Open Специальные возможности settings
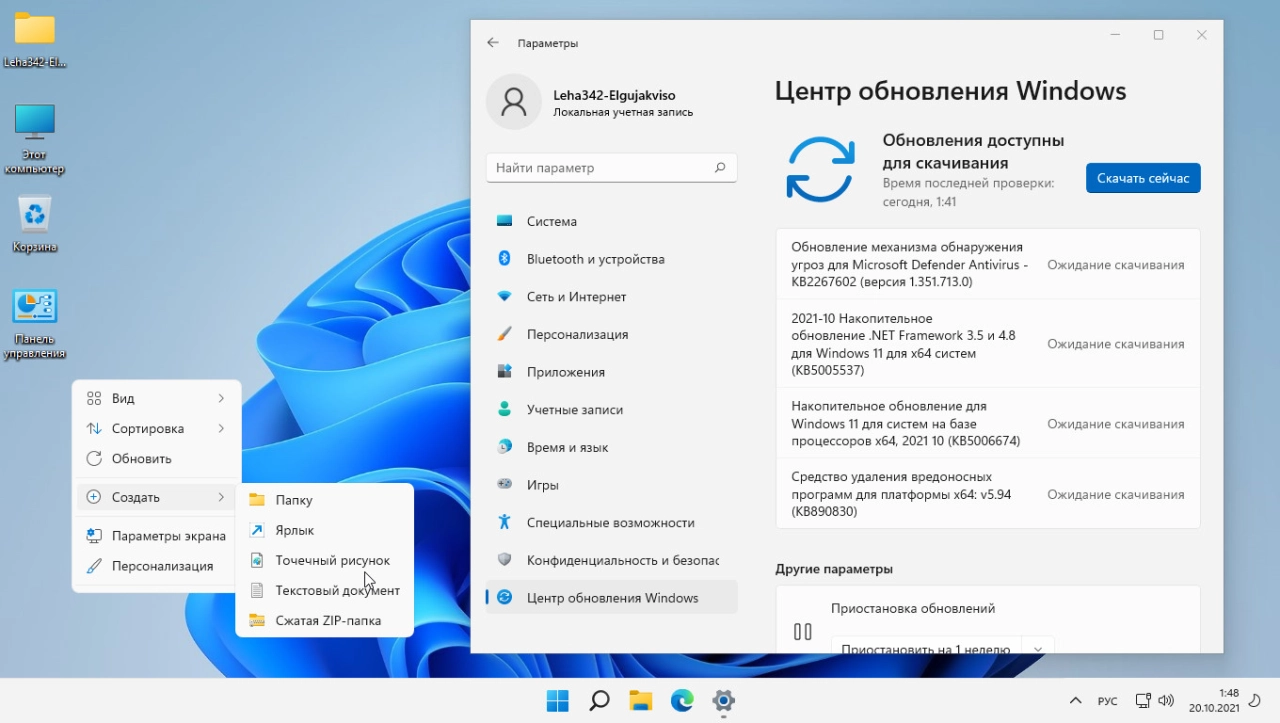Image resolution: width=1280 pixels, height=723 pixels. pos(611,523)
